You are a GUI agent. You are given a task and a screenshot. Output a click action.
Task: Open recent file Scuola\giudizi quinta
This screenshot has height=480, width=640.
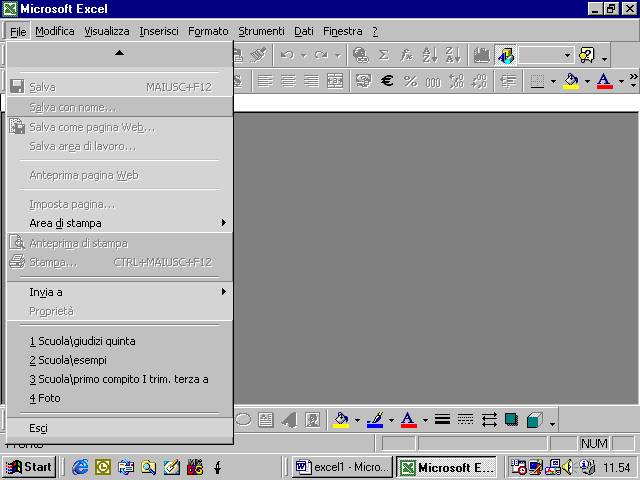coord(120,341)
